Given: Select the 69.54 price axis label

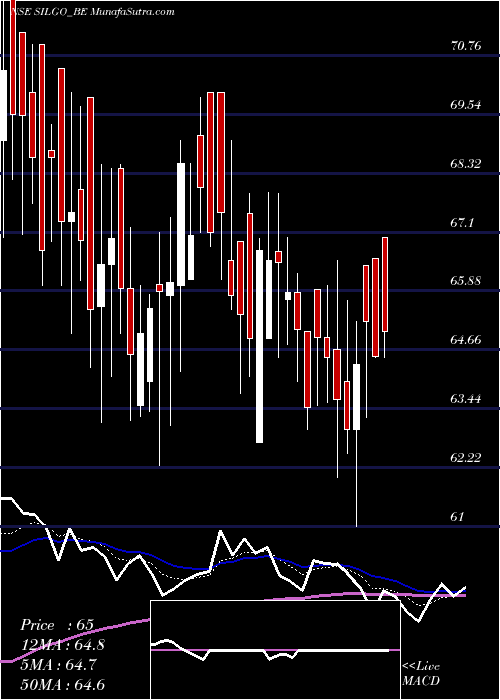Looking at the screenshot, I should [466, 105].
